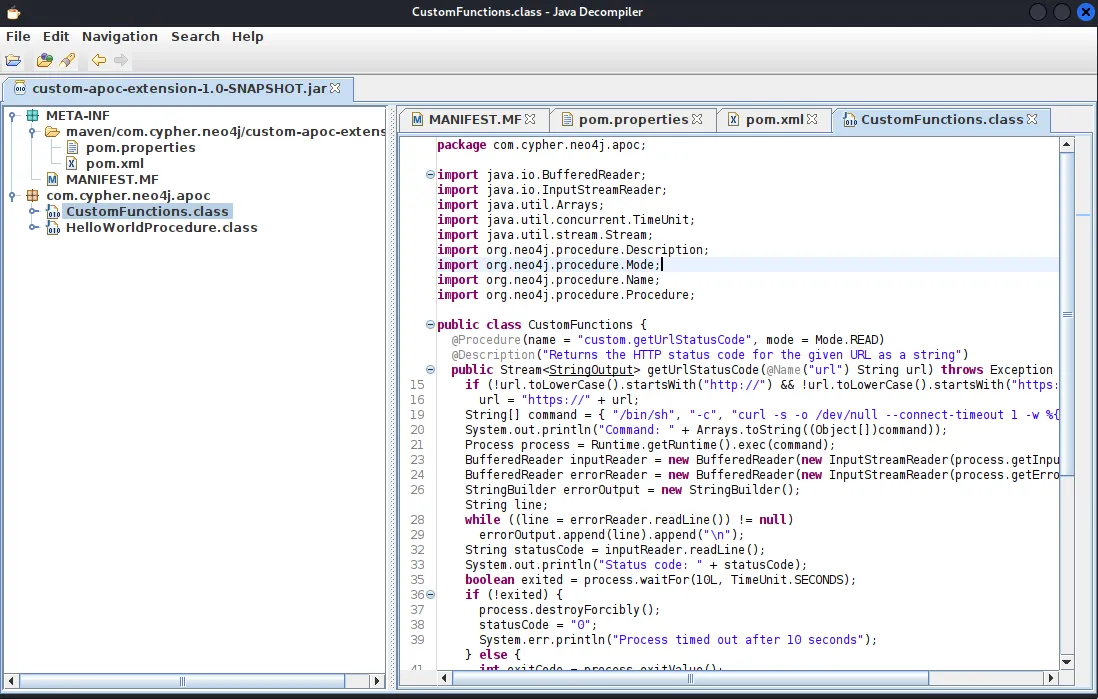Image resolution: width=1098 pixels, height=699 pixels.
Task: Expand the HelloWorldProcedure.class tree node
Action: (x=33, y=228)
